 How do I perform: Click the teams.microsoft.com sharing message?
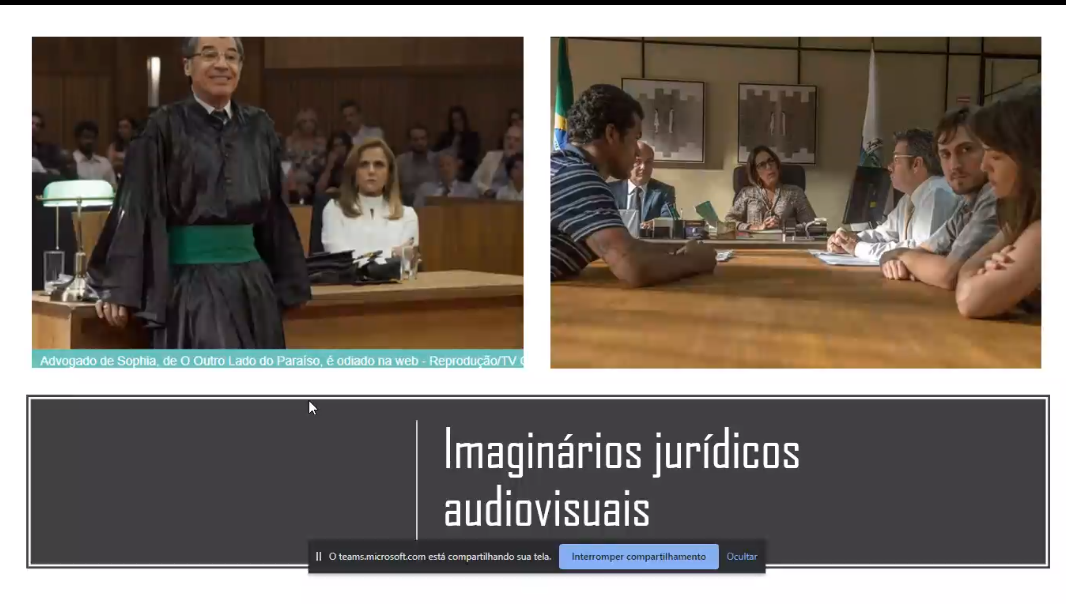click(x=440, y=556)
